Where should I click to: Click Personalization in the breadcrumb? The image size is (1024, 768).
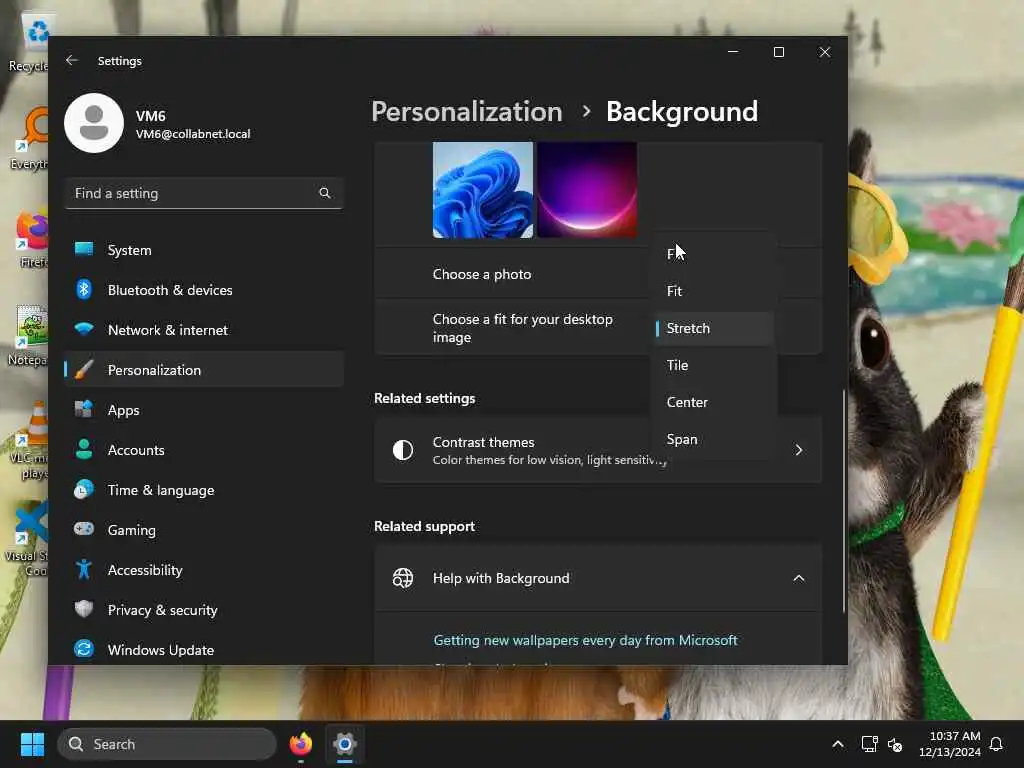point(467,111)
